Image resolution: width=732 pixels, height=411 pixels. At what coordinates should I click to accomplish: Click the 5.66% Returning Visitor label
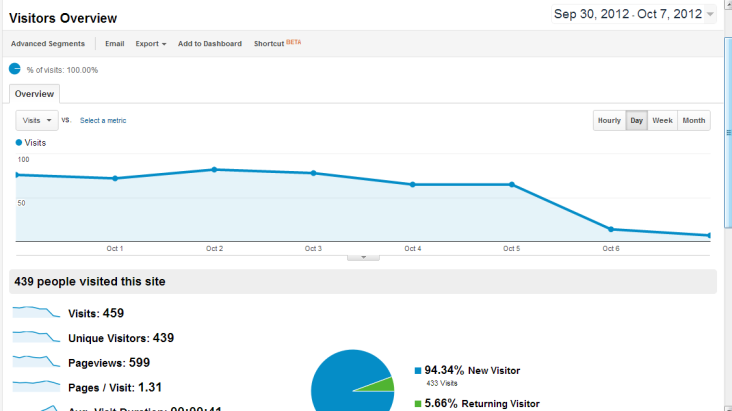pos(482,403)
